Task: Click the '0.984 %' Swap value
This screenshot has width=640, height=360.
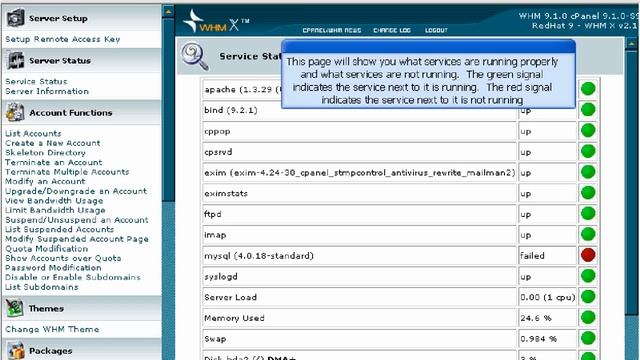Action: tap(538, 339)
